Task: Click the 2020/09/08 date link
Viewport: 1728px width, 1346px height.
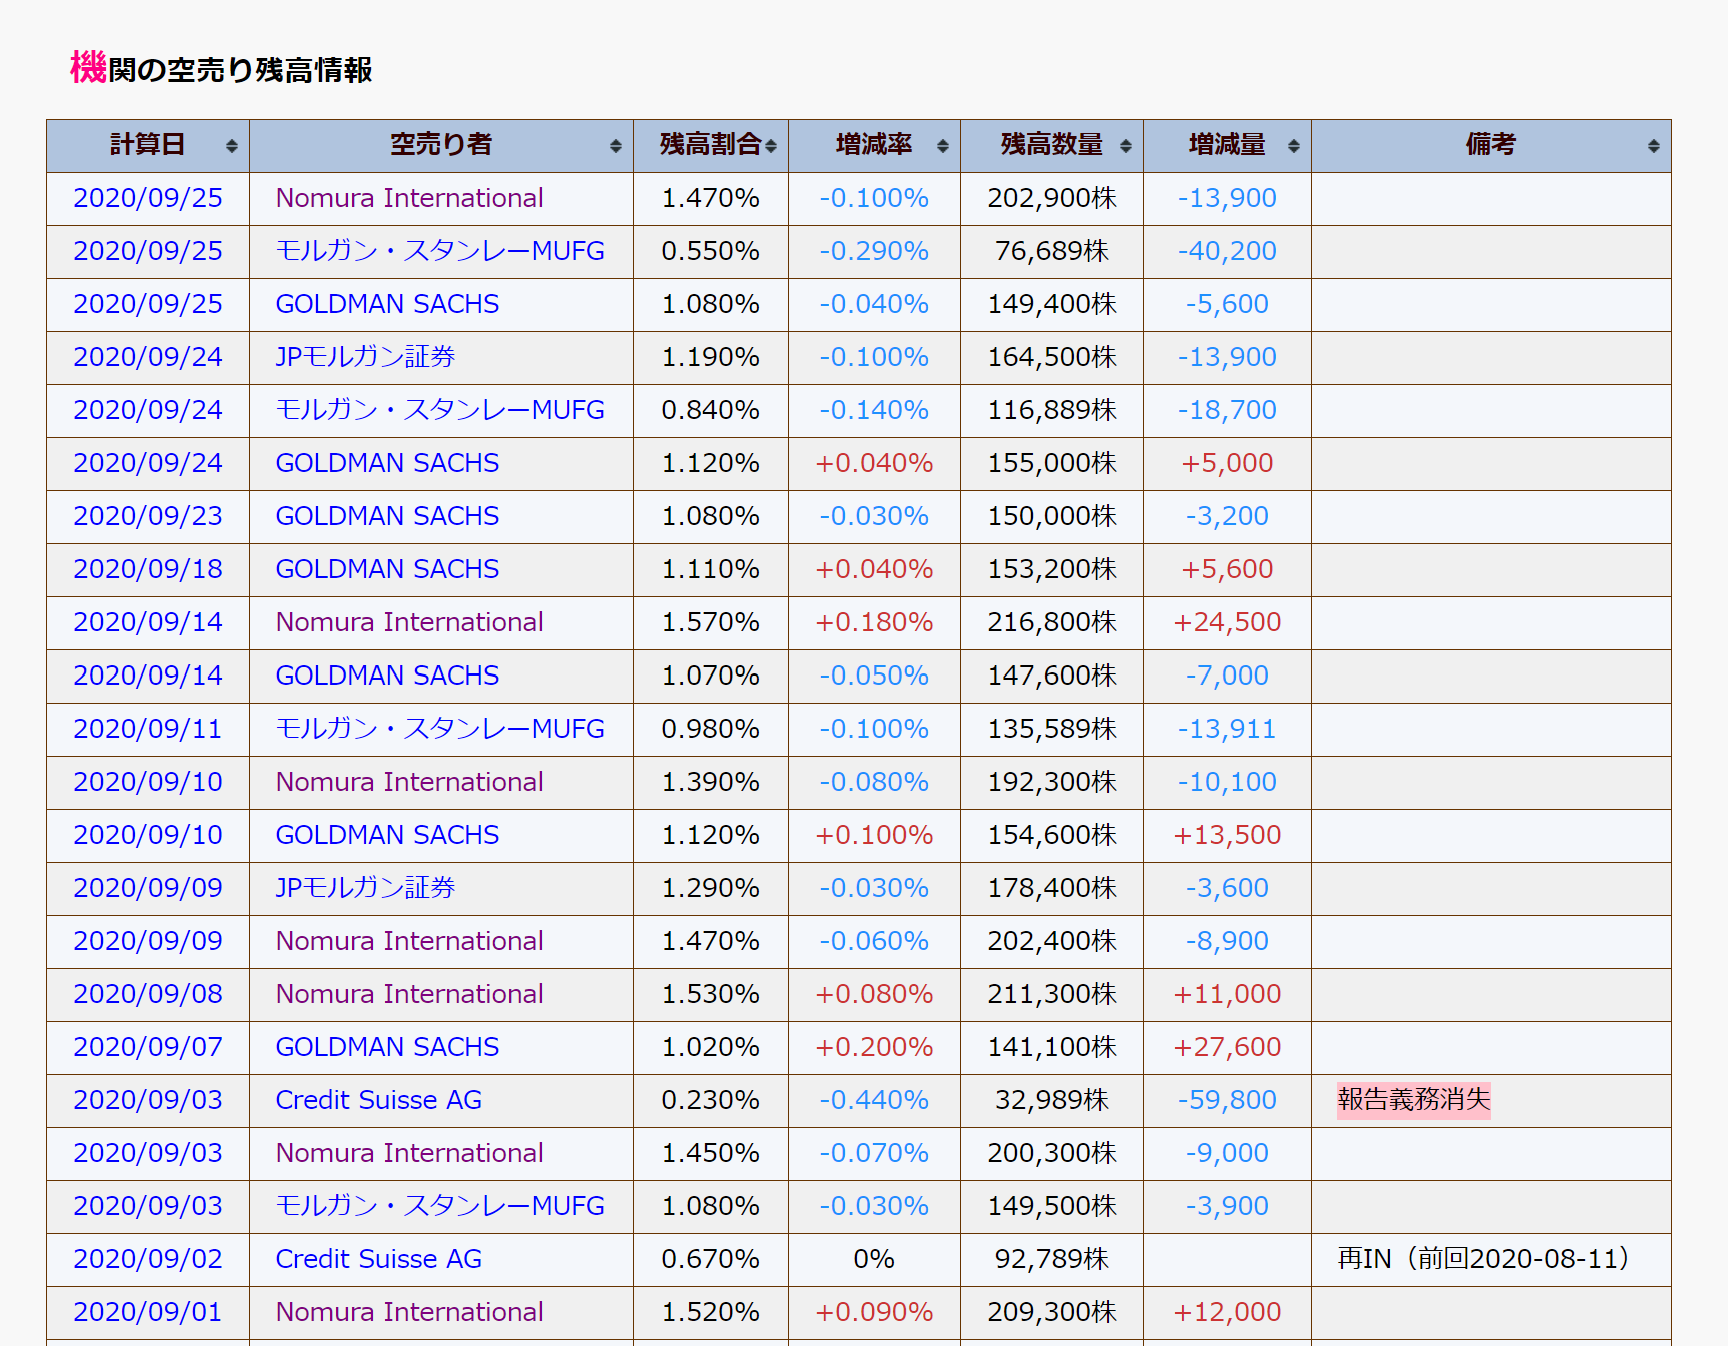Action: pos(148,994)
